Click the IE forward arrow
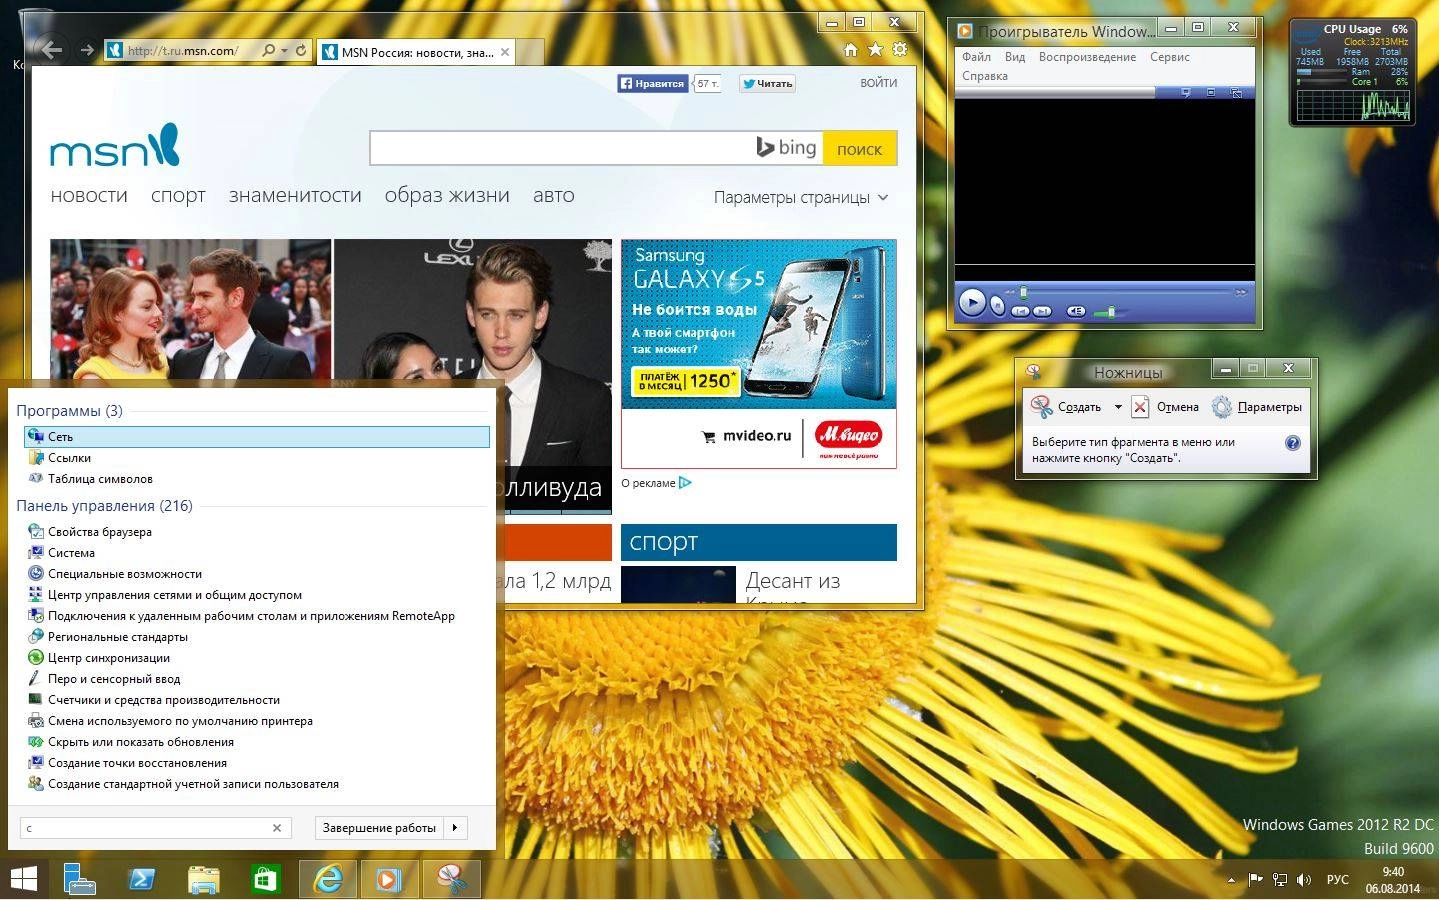 [87, 50]
